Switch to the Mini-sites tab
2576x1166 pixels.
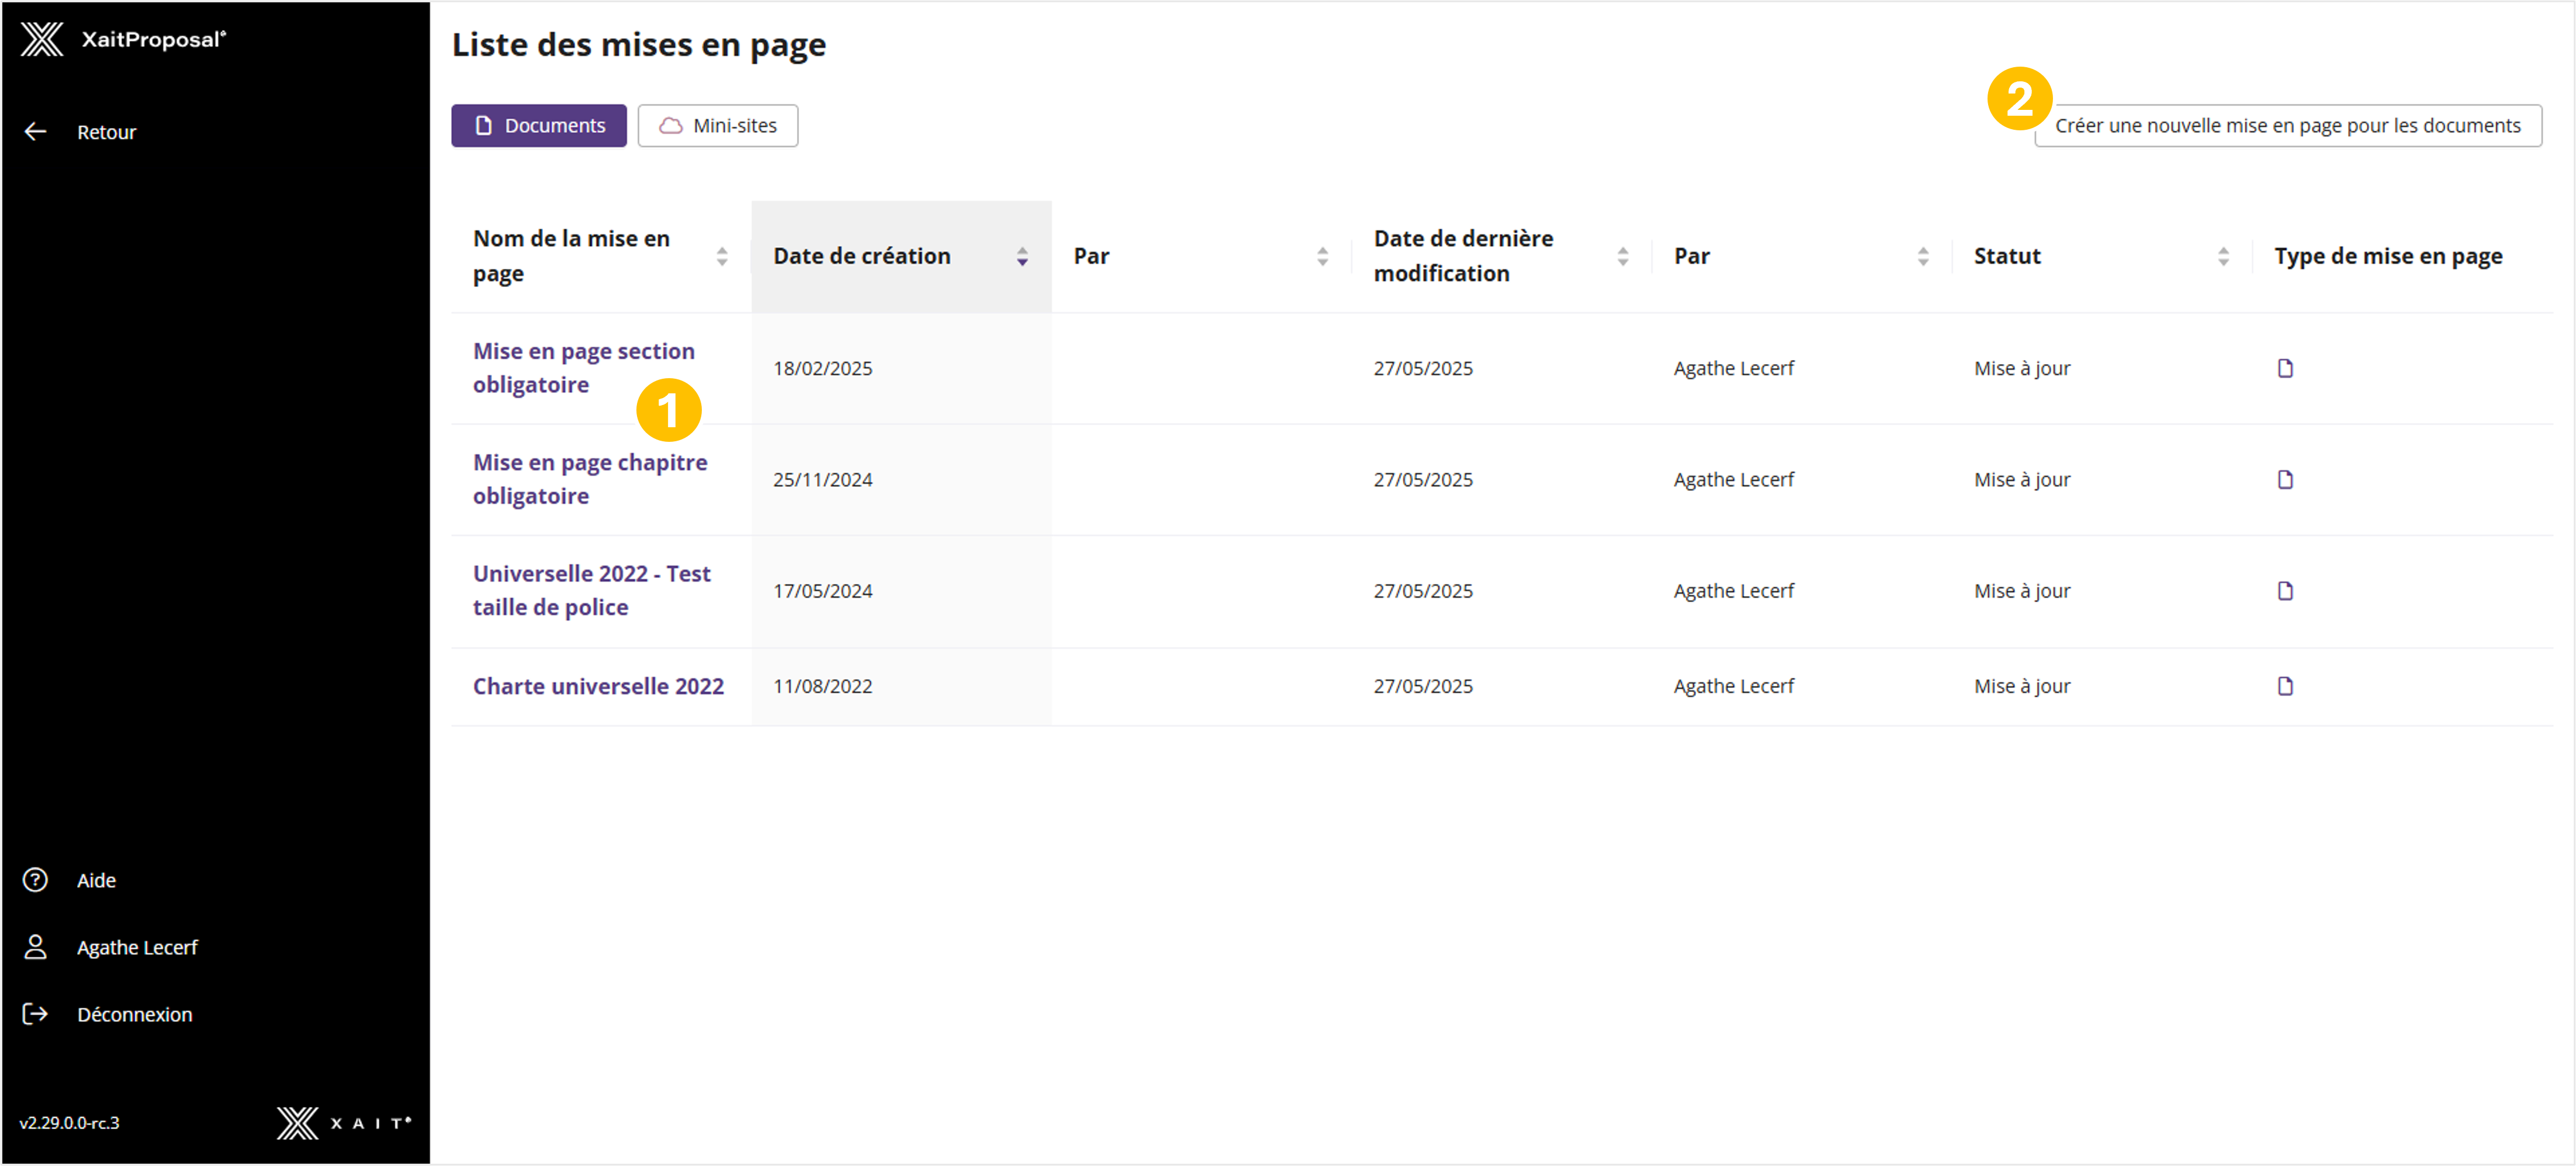[718, 126]
